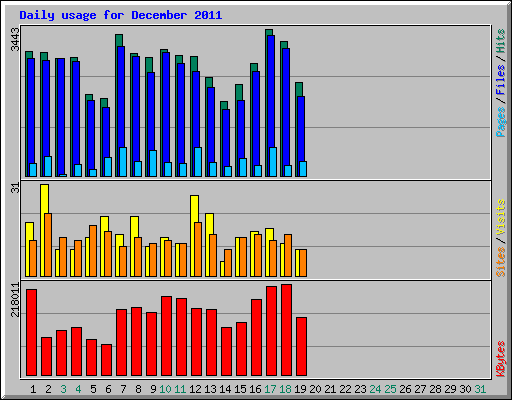Click day 7 on the x-axis

point(123,389)
